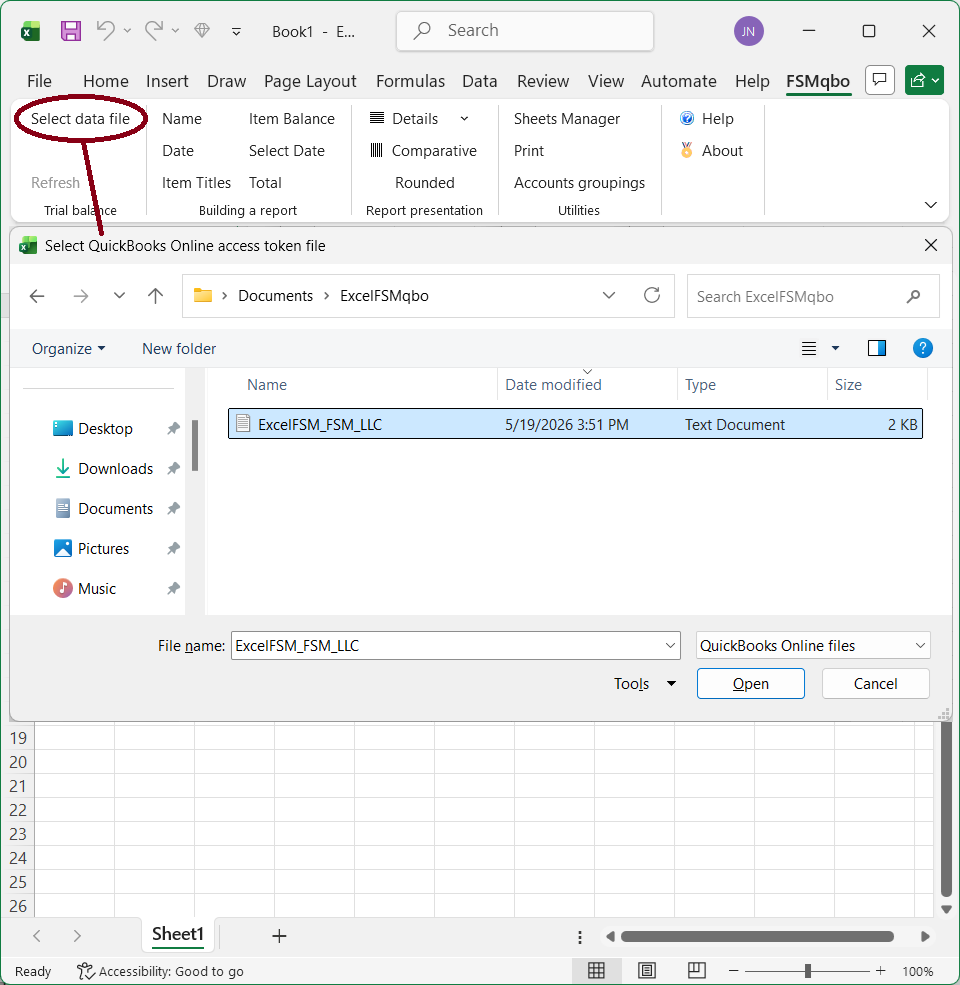Viewport: 960px width, 985px height.
Task: Open the Organize dropdown menu
Action: [x=68, y=349]
